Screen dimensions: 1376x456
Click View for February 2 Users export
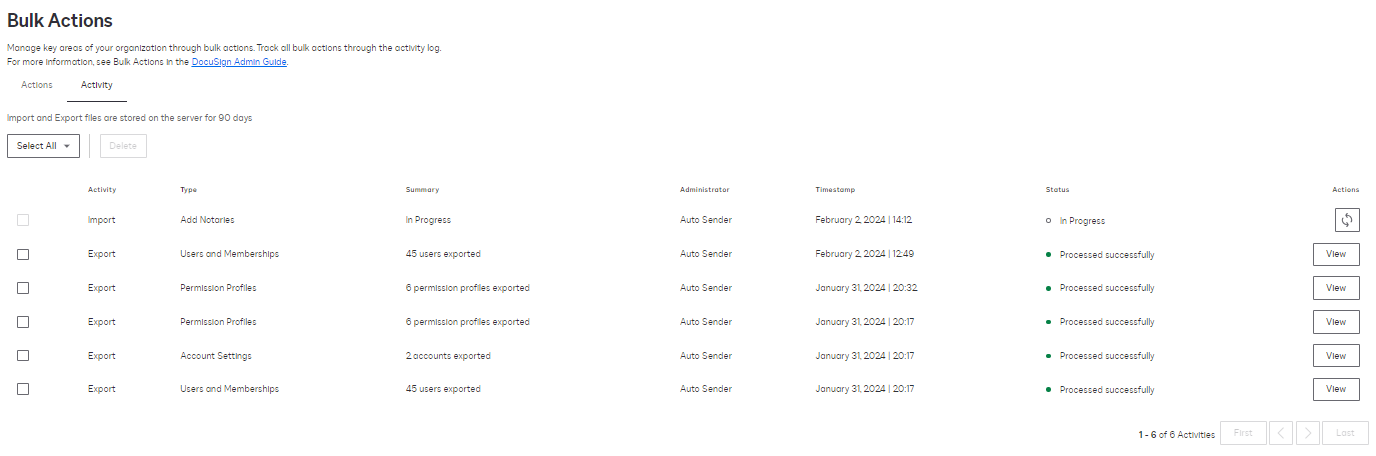coord(1335,254)
